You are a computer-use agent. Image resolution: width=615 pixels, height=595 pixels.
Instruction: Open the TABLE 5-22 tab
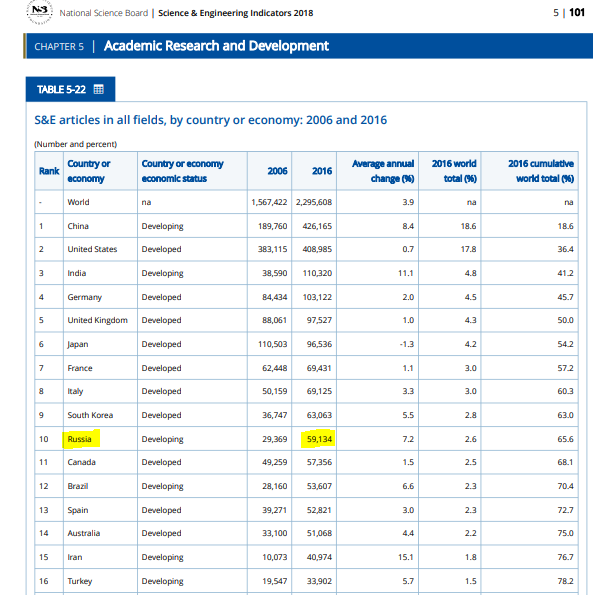[x=71, y=89]
